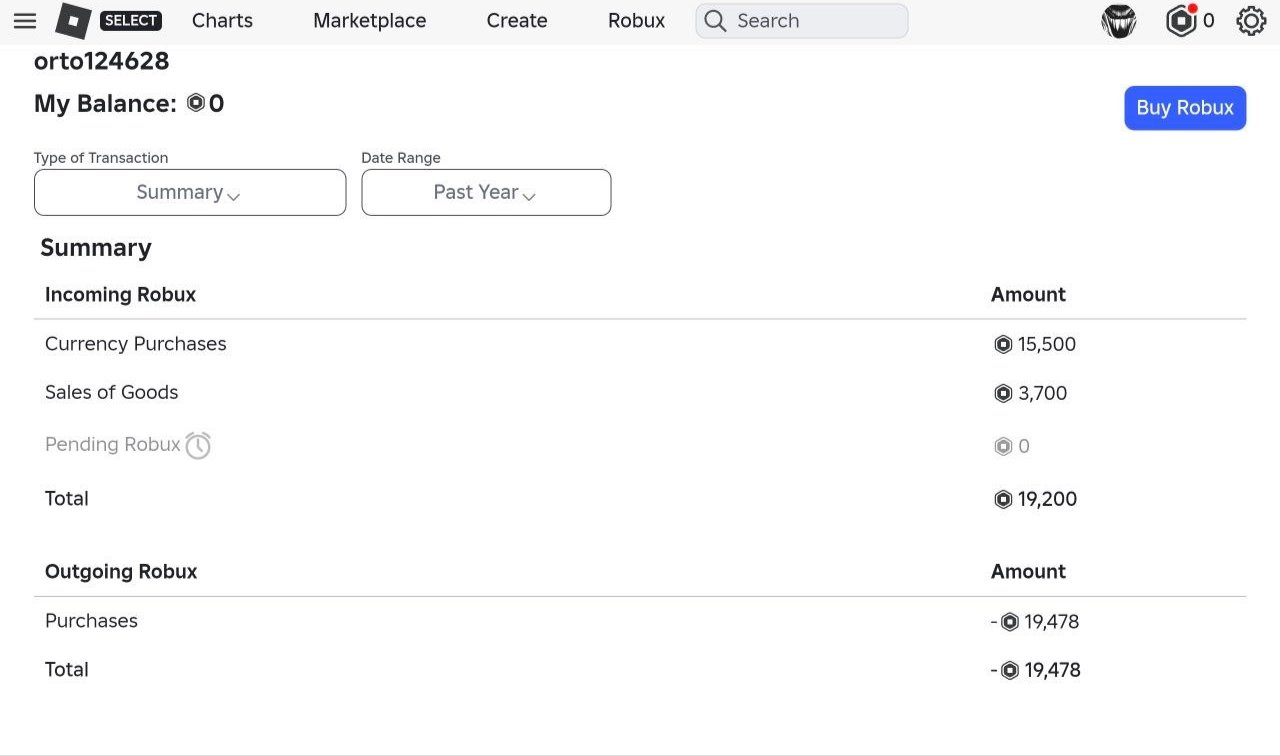Image resolution: width=1280 pixels, height=756 pixels.
Task: Click the Date Range label
Action: click(401, 158)
